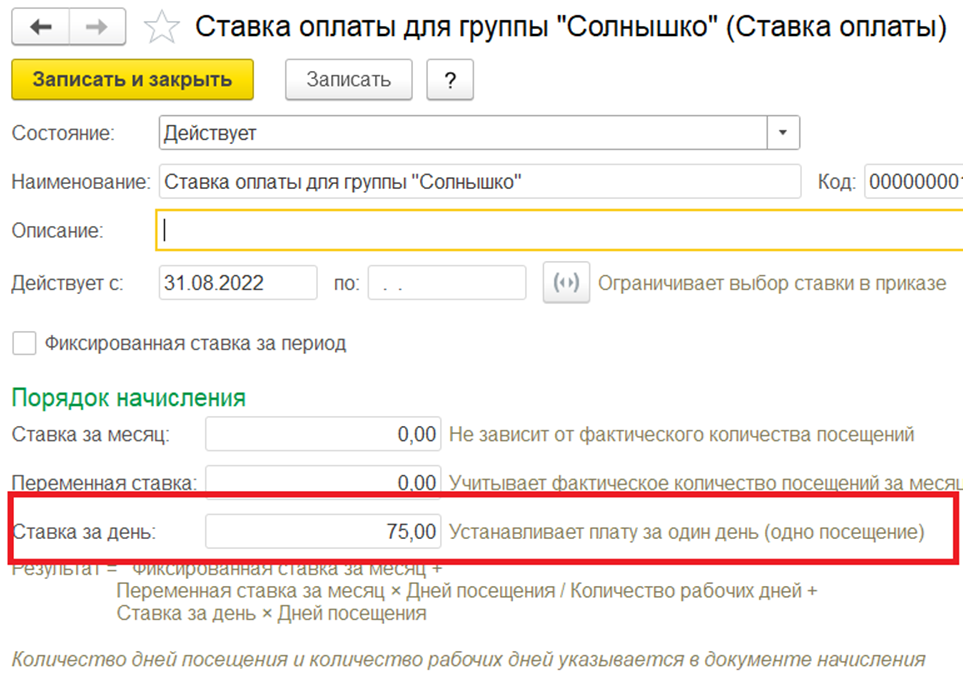
Task: Click the 'Записать' button
Action: [x=348, y=80]
